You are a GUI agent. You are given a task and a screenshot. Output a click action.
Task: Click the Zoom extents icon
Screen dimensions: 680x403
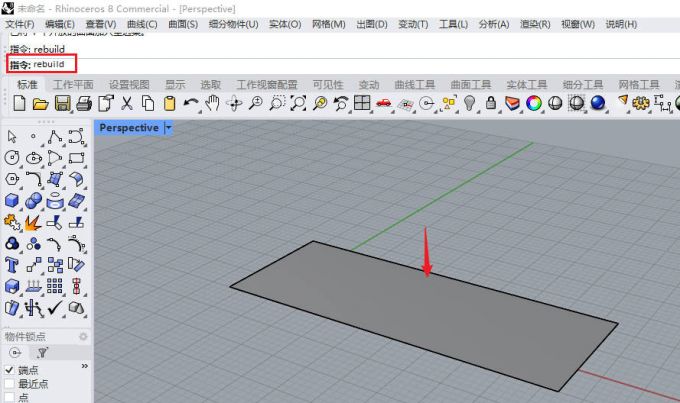click(x=298, y=104)
